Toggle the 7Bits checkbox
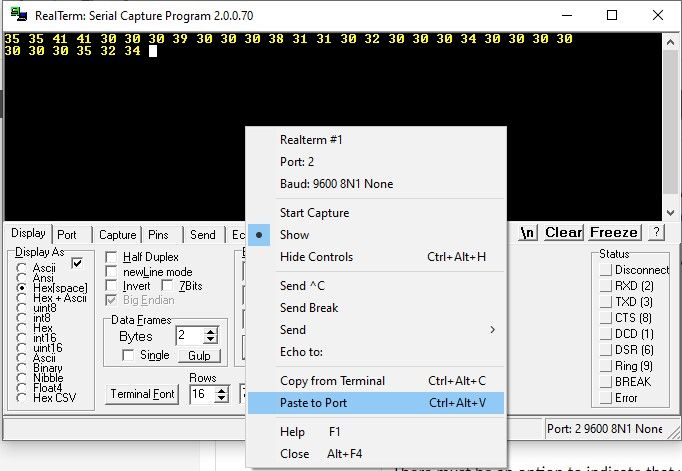This screenshot has width=682, height=471. 167,286
